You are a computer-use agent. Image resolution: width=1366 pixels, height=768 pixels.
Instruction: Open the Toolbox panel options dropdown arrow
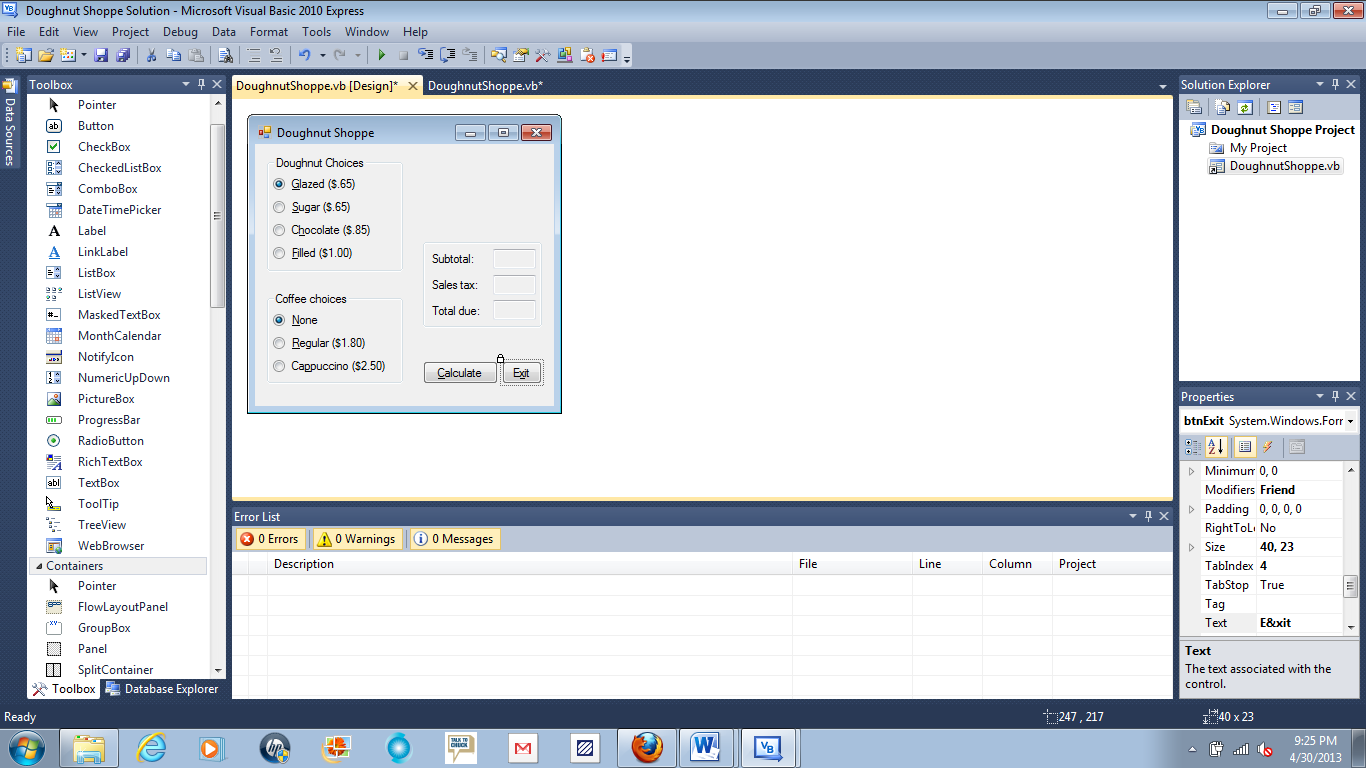pyautogui.click(x=186, y=85)
